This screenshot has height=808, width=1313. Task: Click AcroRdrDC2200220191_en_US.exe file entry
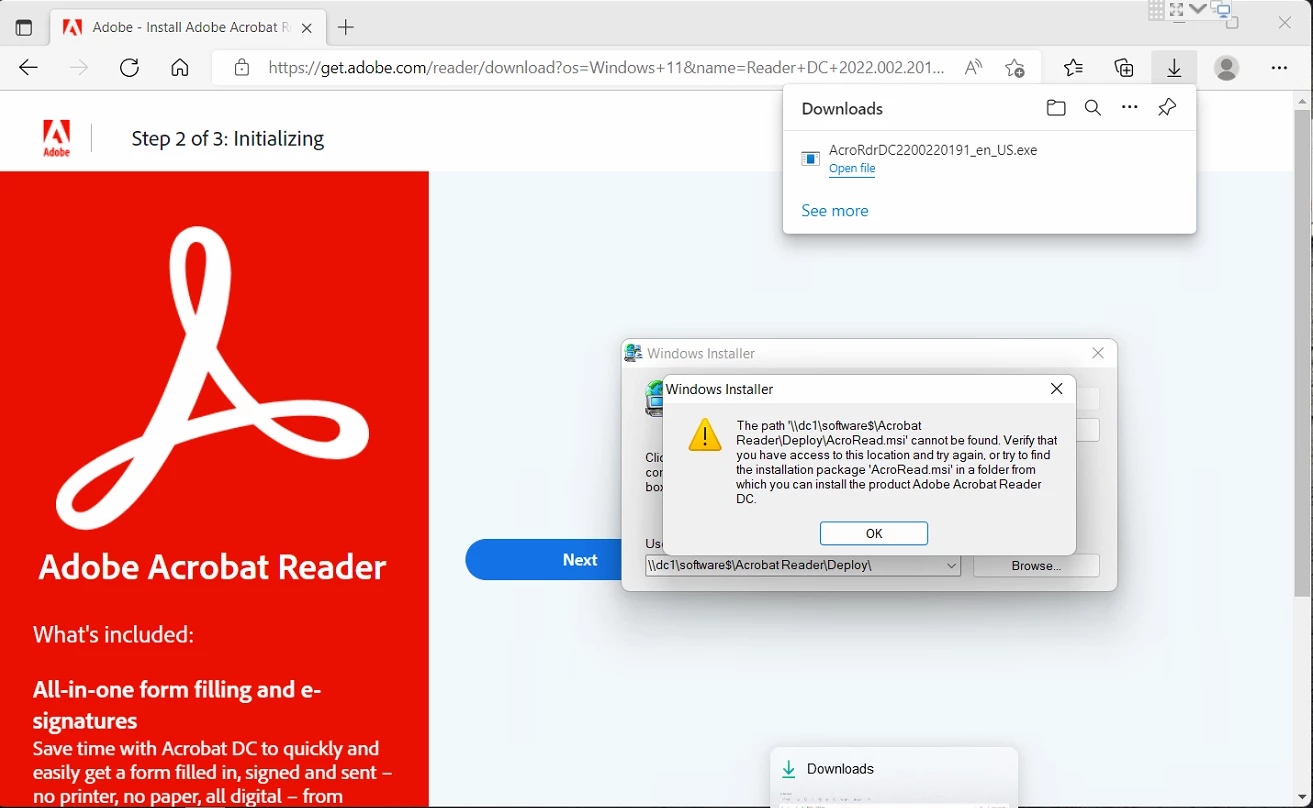pyautogui.click(x=933, y=150)
